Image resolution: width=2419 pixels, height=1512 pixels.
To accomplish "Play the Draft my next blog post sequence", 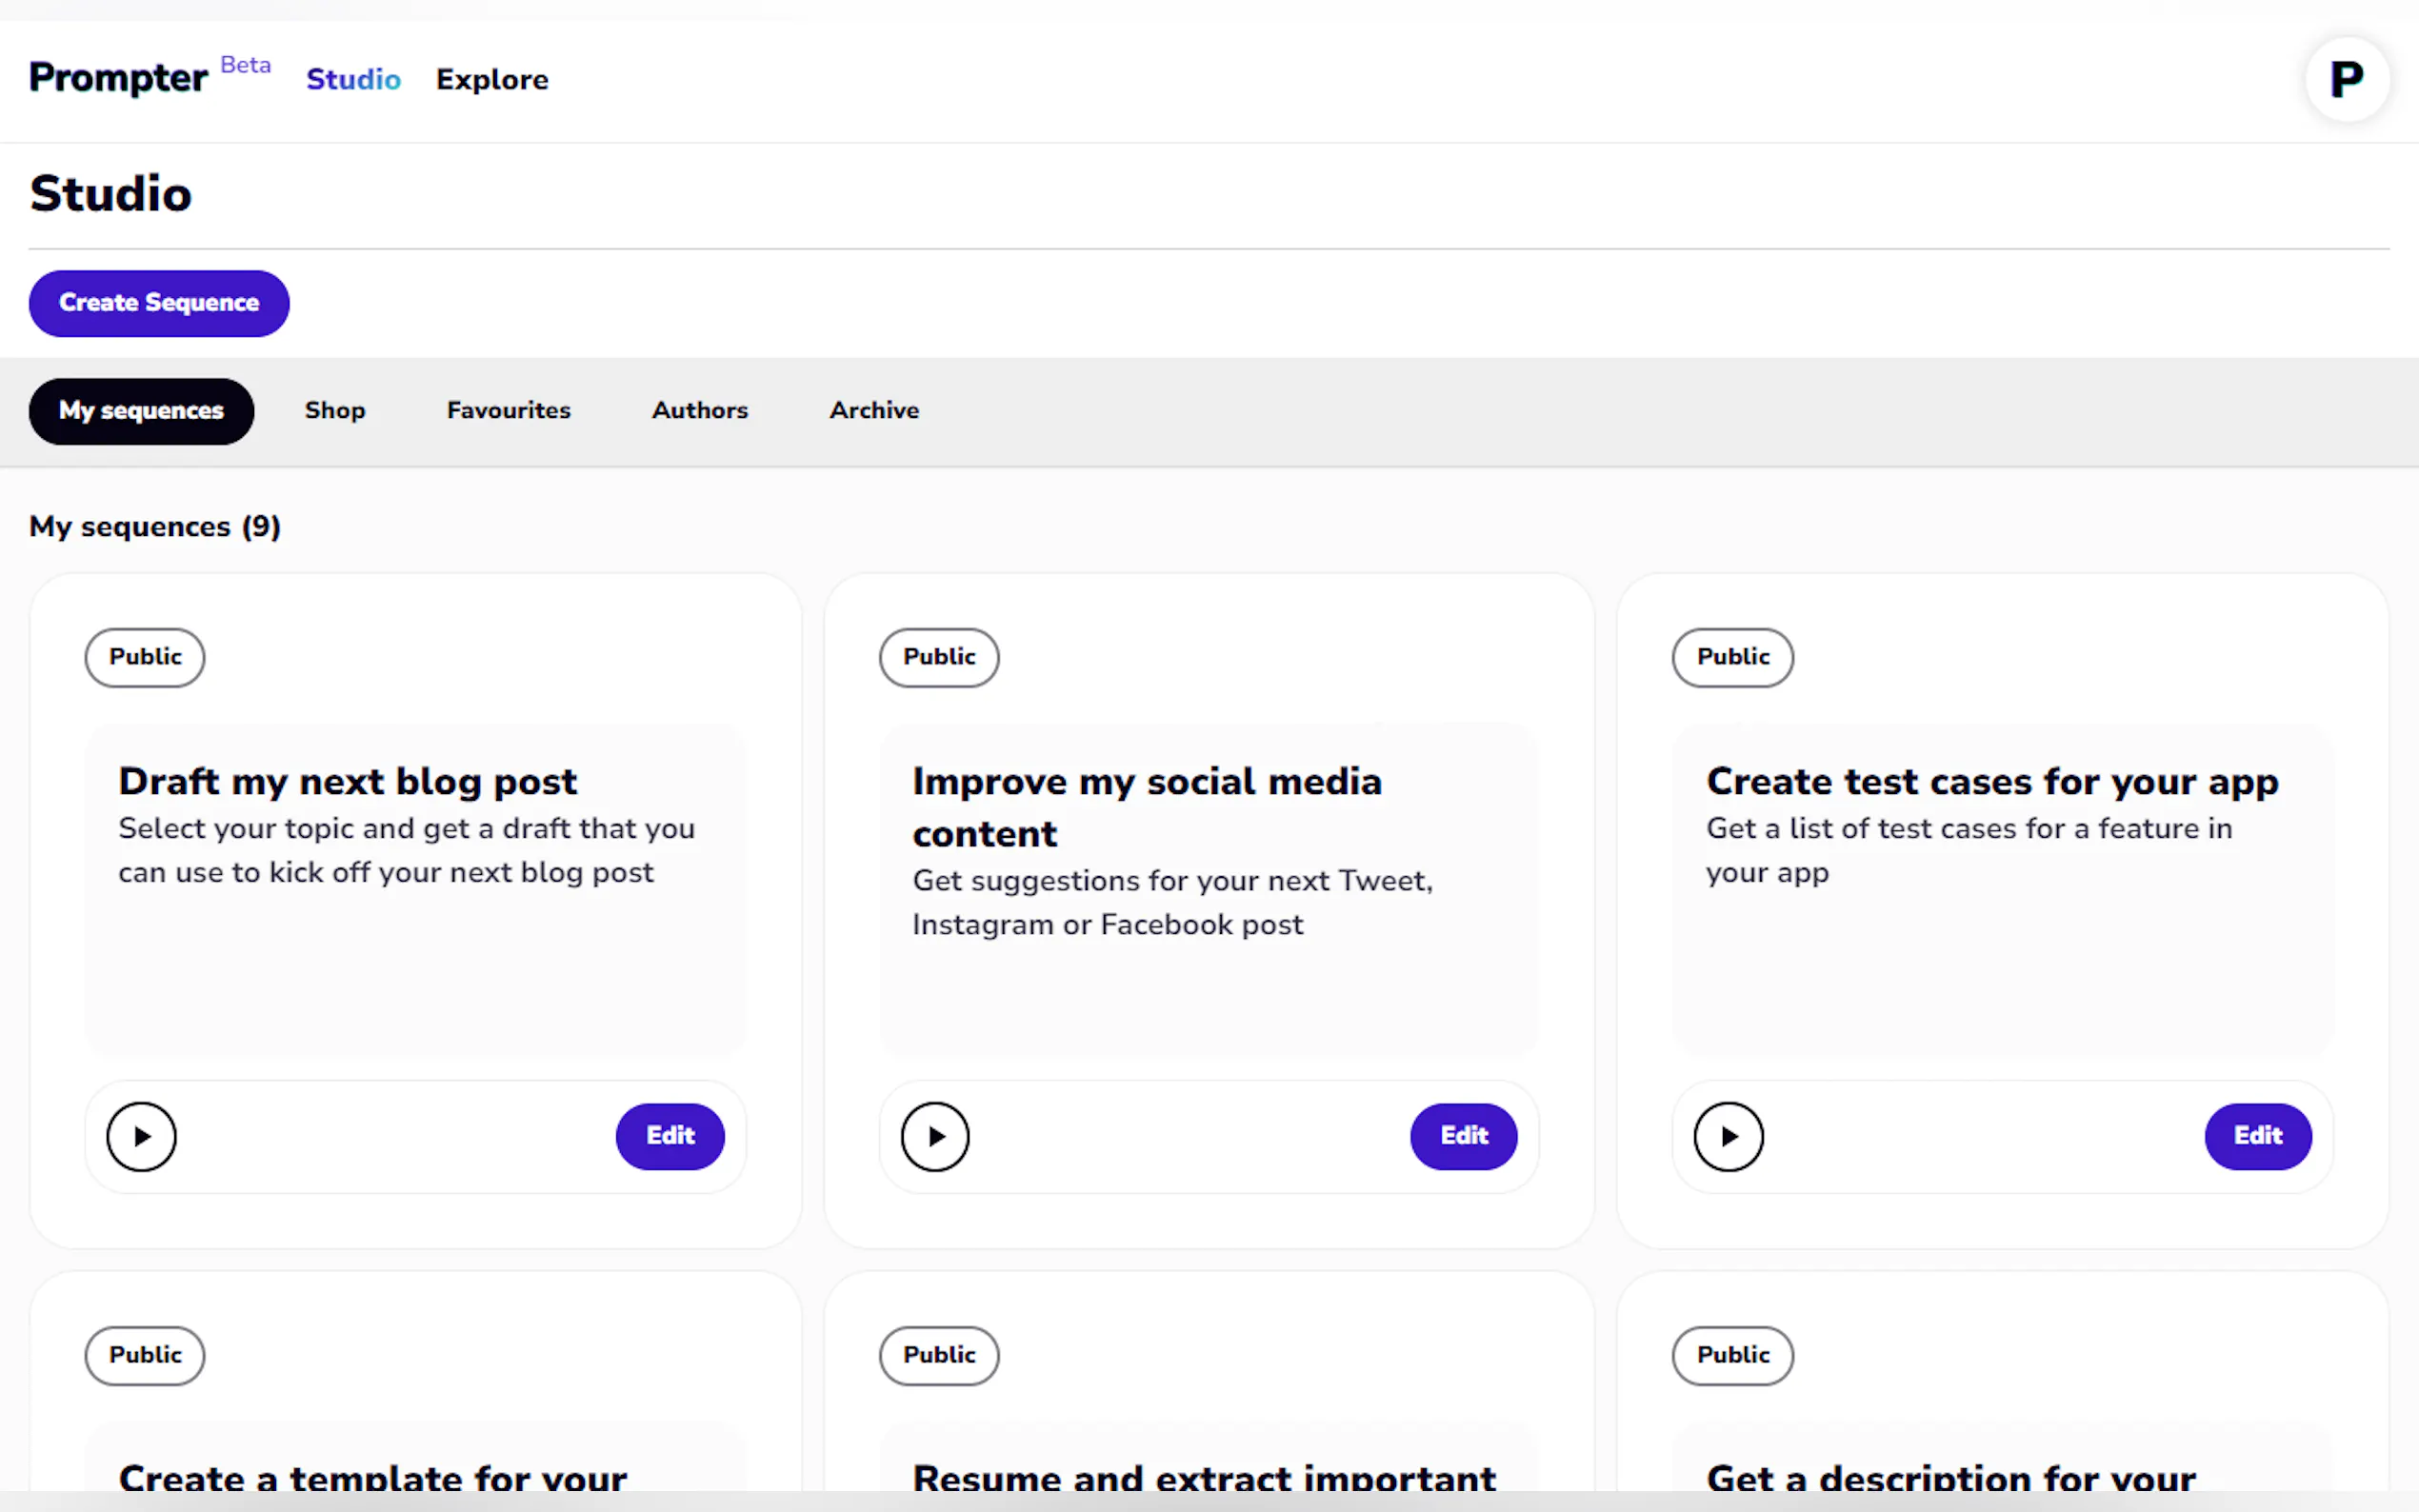I will [x=141, y=1136].
